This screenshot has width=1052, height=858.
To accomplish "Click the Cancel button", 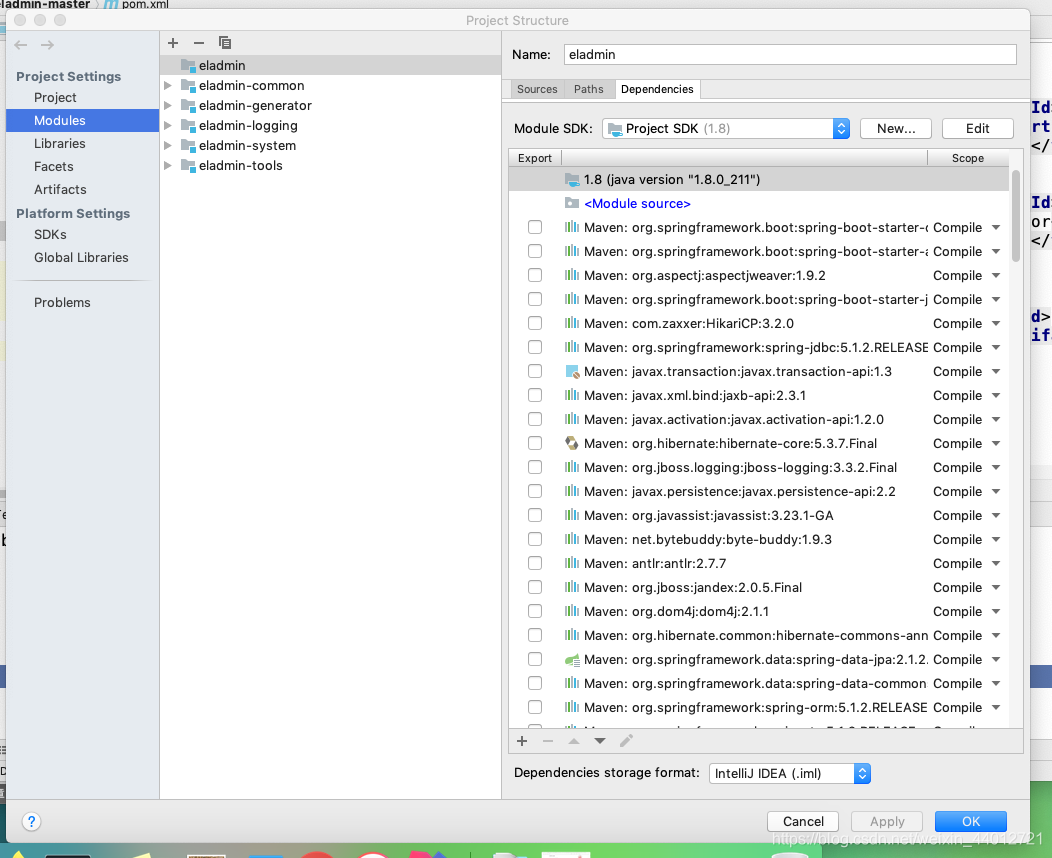I will click(x=803, y=821).
